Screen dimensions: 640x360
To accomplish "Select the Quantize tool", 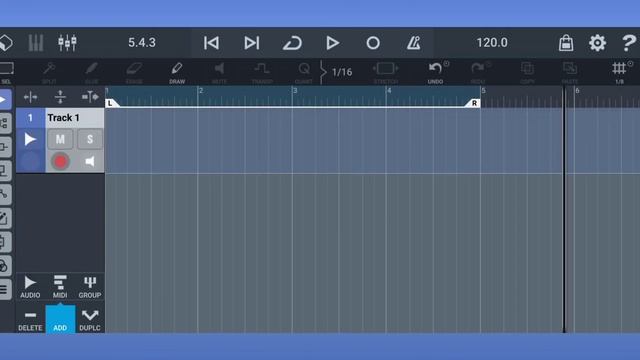I will click(x=304, y=72).
